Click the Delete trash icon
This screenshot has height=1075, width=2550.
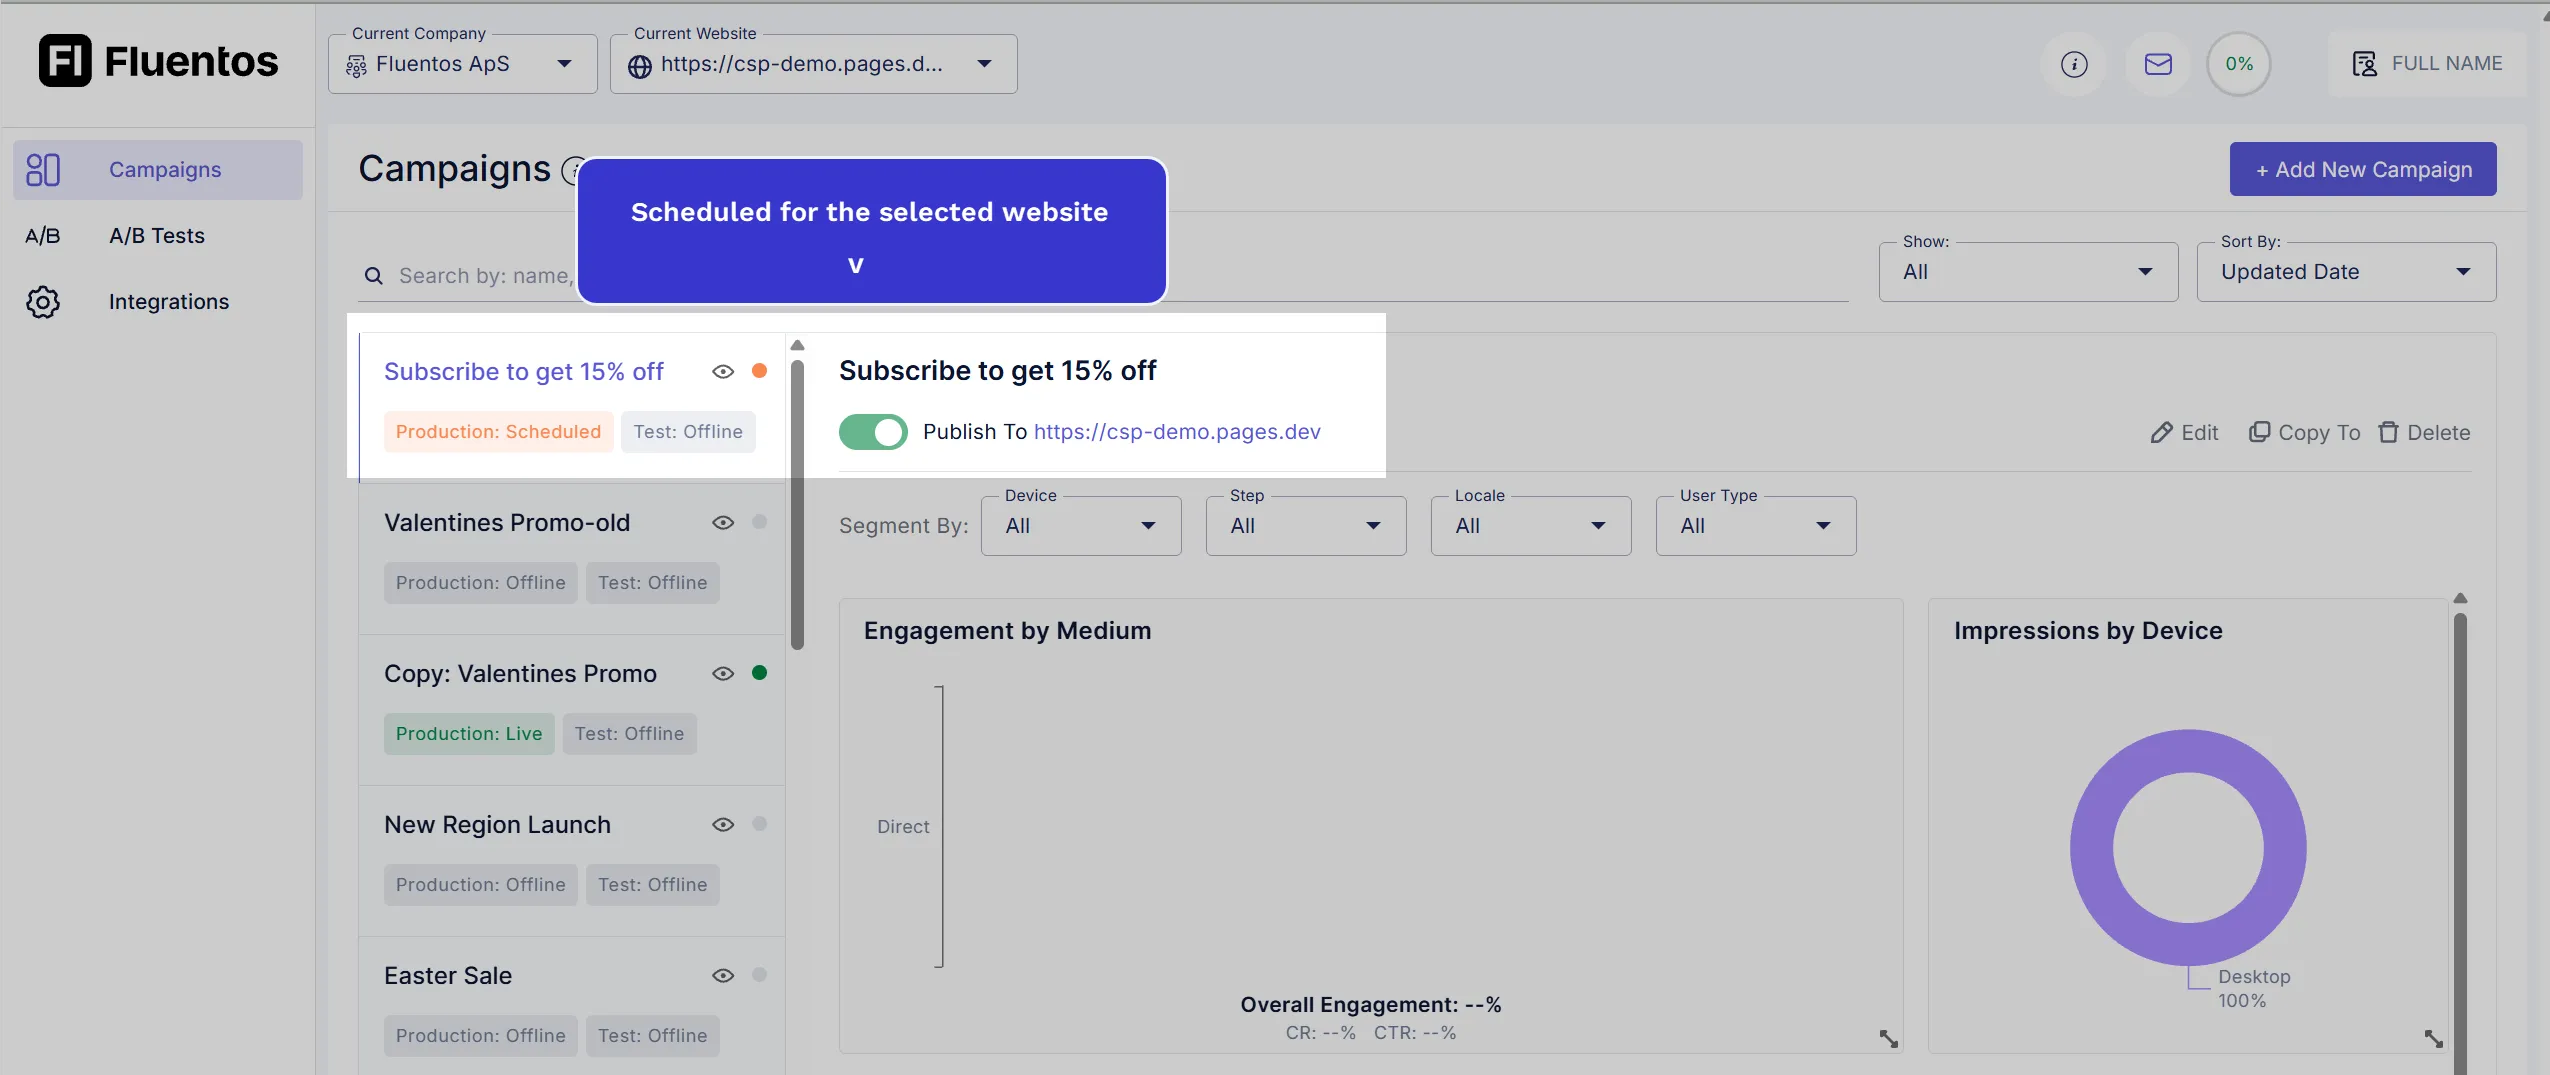tap(2388, 433)
